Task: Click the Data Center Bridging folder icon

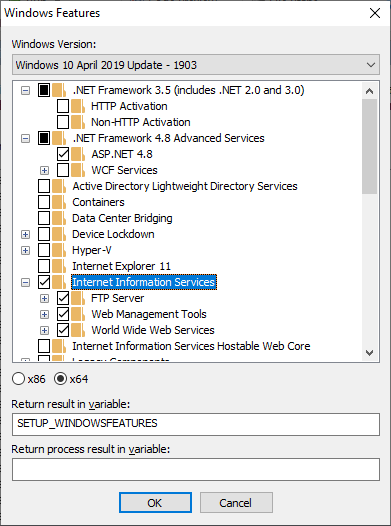Action: [x=59, y=218]
